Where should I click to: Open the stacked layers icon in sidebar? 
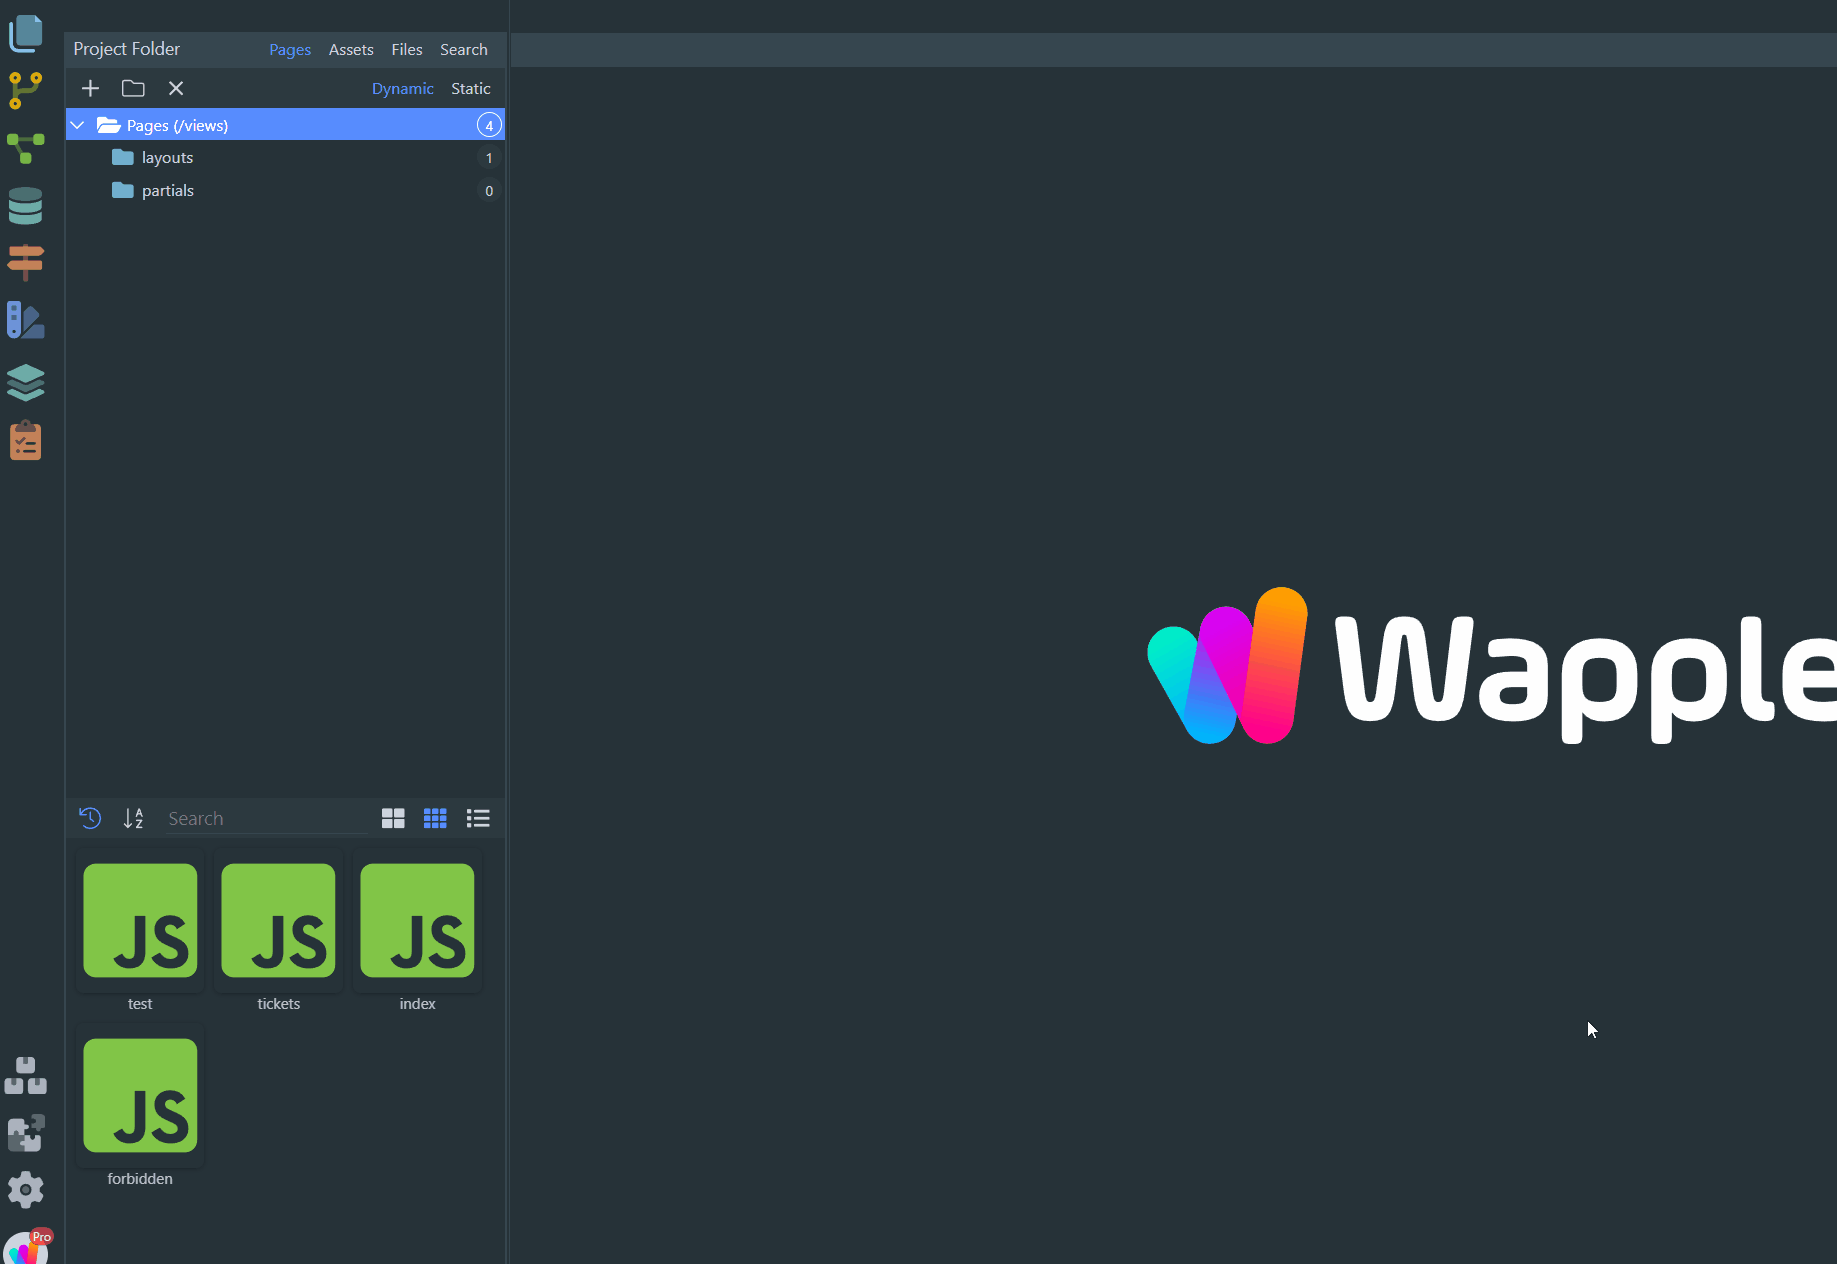(x=26, y=382)
